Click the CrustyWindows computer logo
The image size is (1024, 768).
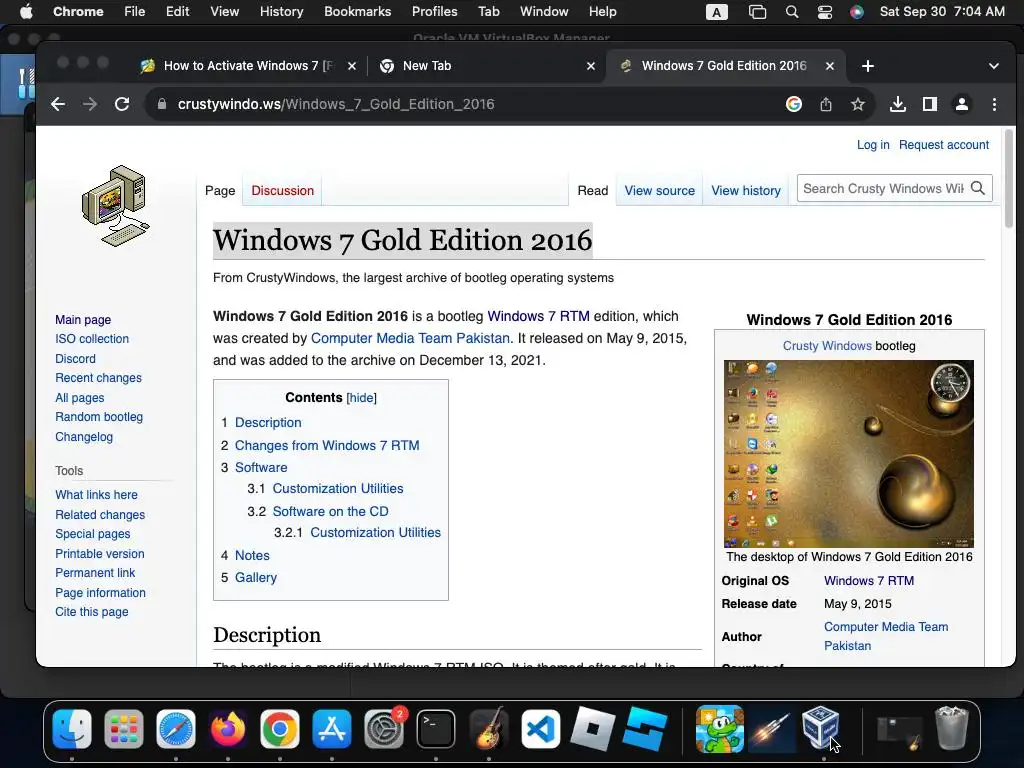[x=116, y=206]
